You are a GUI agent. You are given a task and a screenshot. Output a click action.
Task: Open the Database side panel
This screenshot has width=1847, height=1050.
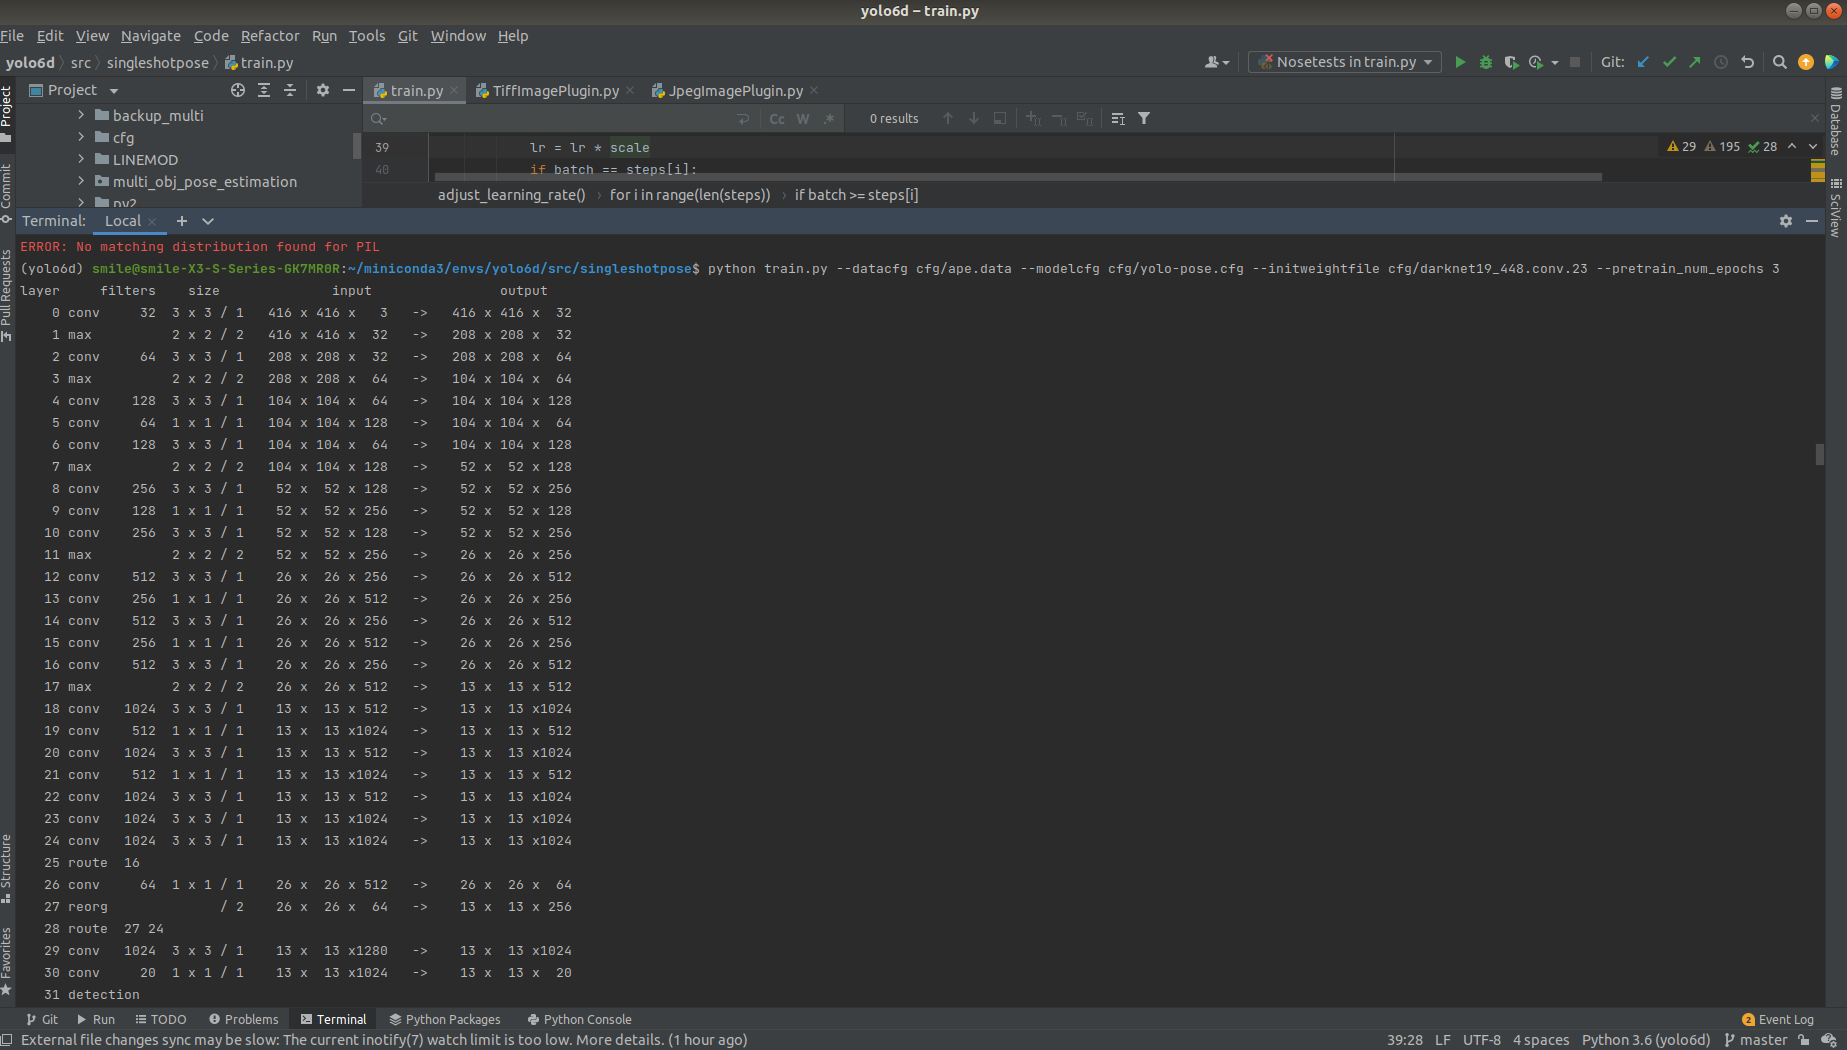click(x=1835, y=121)
